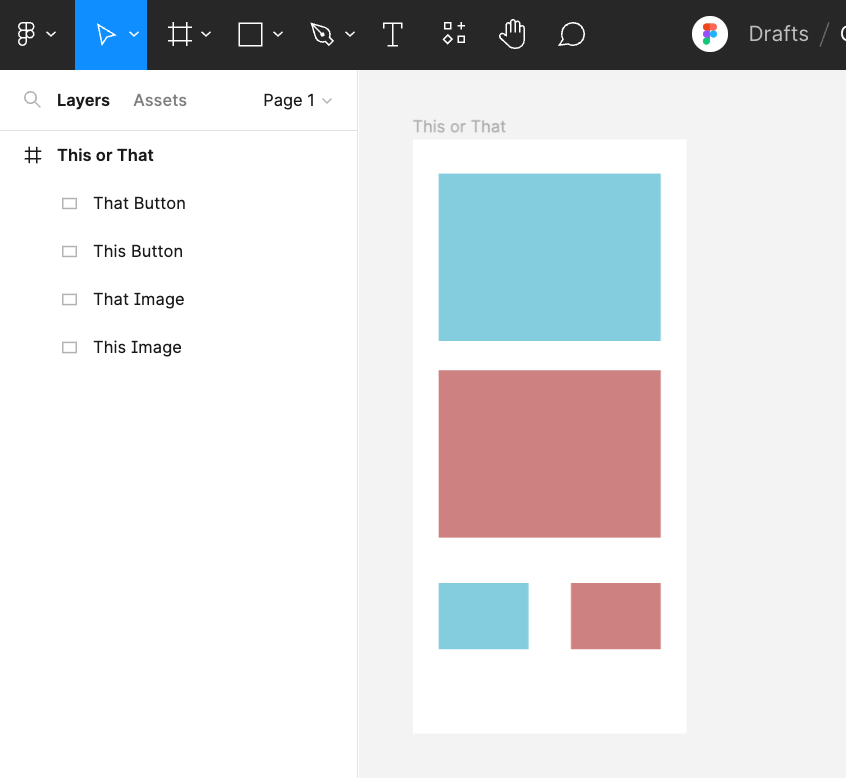Image resolution: width=846 pixels, height=778 pixels.
Task: Select the Pen tool
Action: (322, 34)
